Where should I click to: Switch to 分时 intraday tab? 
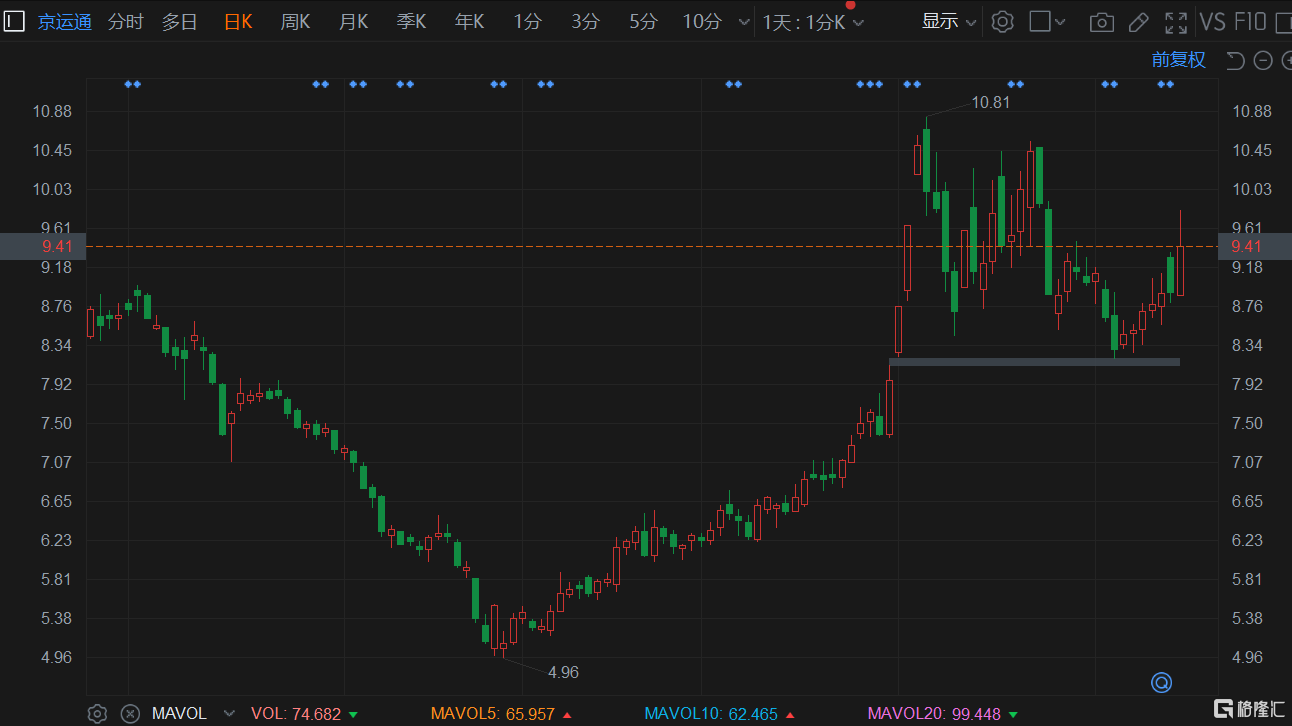pyautogui.click(x=126, y=22)
